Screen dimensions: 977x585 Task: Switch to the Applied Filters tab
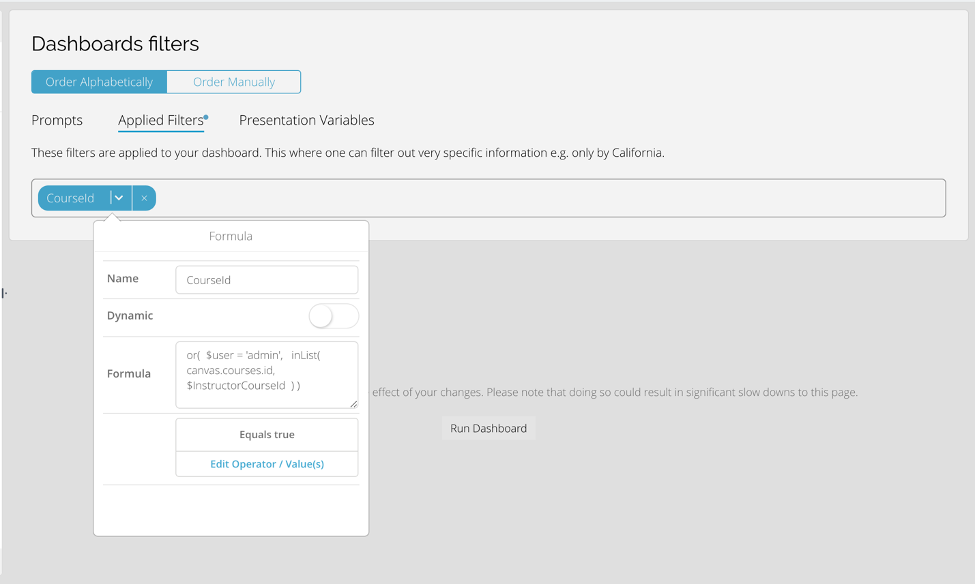160,121
